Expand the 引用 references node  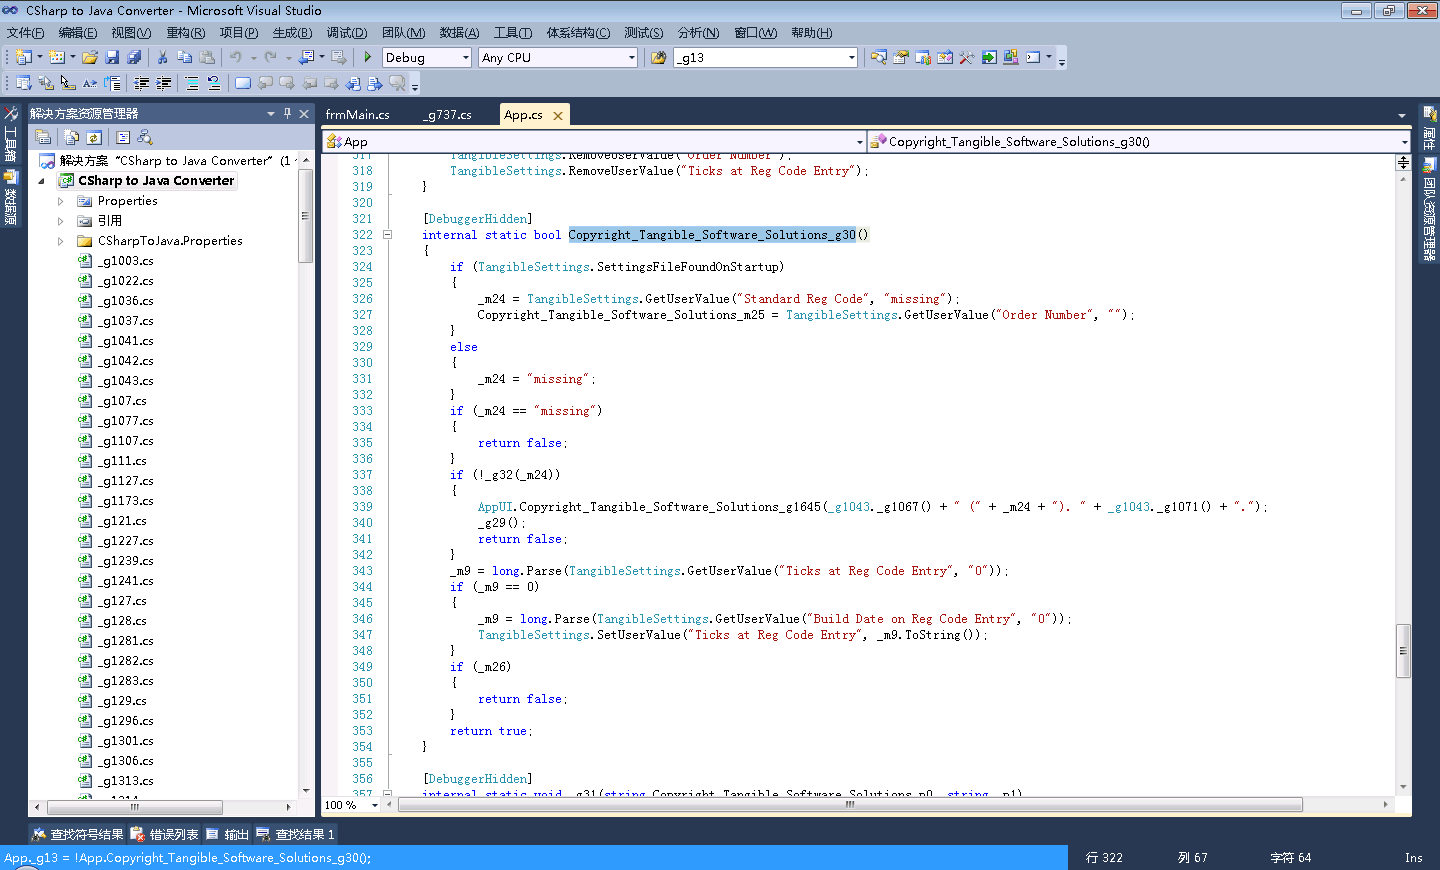60,221
